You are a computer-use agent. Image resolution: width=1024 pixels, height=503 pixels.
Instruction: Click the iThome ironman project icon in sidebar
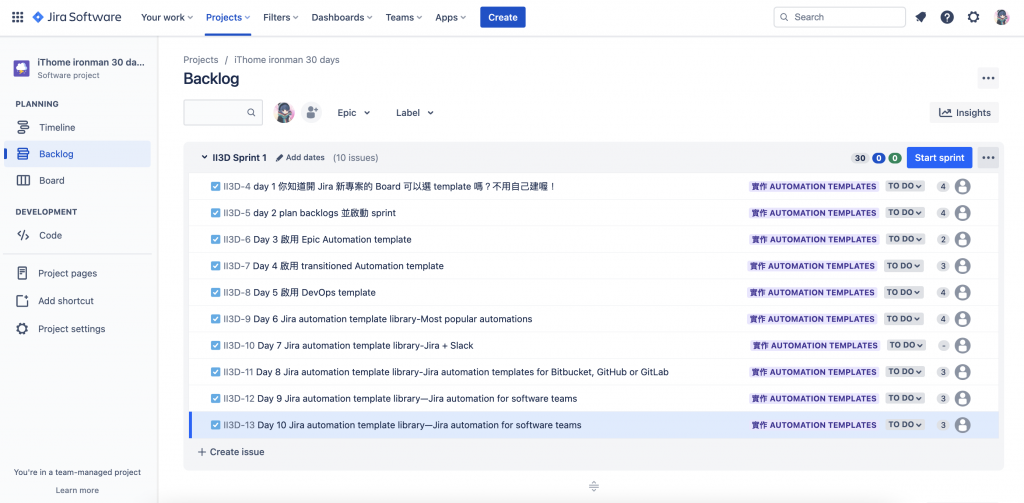click(x=22, y=69)
